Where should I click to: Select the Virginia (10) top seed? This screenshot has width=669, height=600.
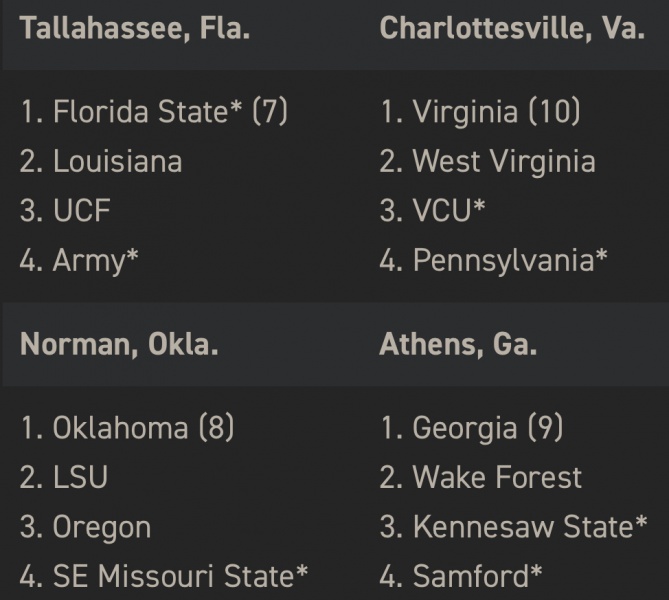[x=480, y=111]
